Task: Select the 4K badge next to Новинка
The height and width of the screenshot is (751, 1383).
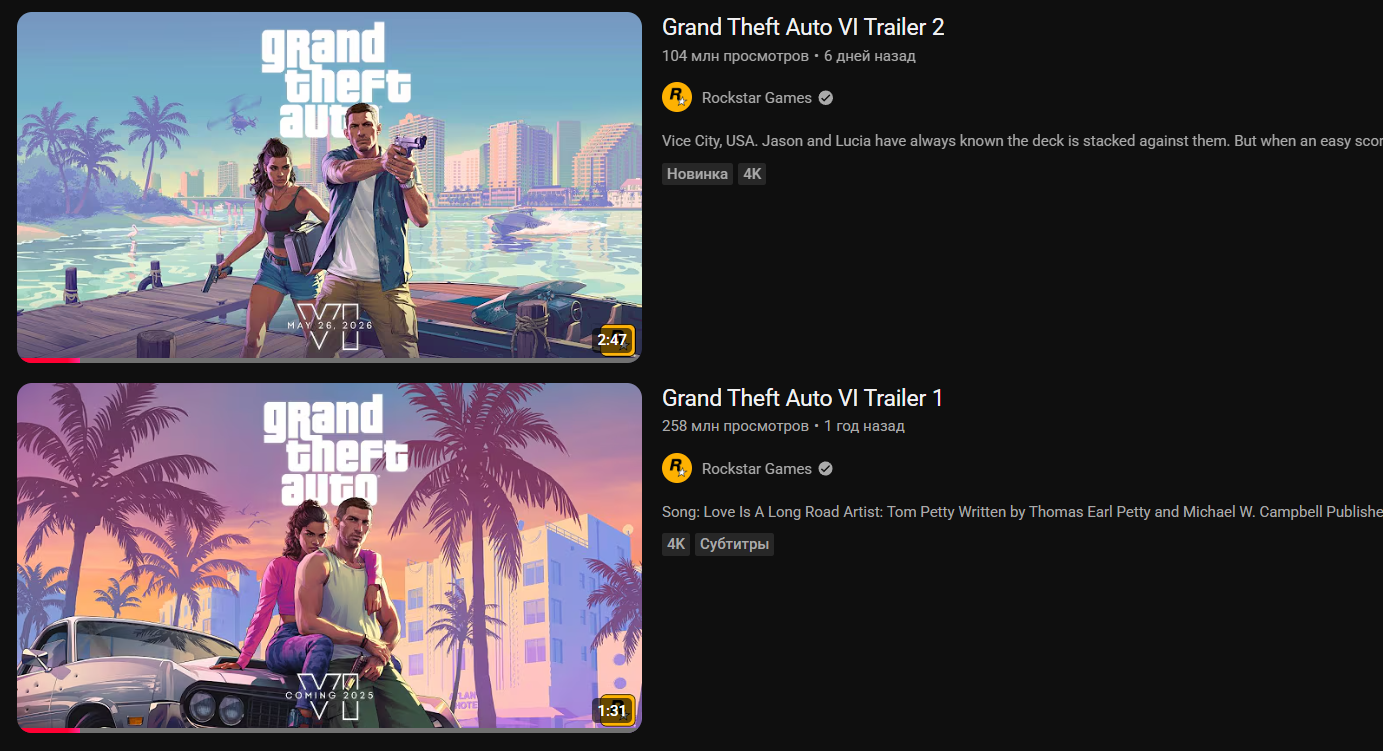Action: tap(752, 174)
